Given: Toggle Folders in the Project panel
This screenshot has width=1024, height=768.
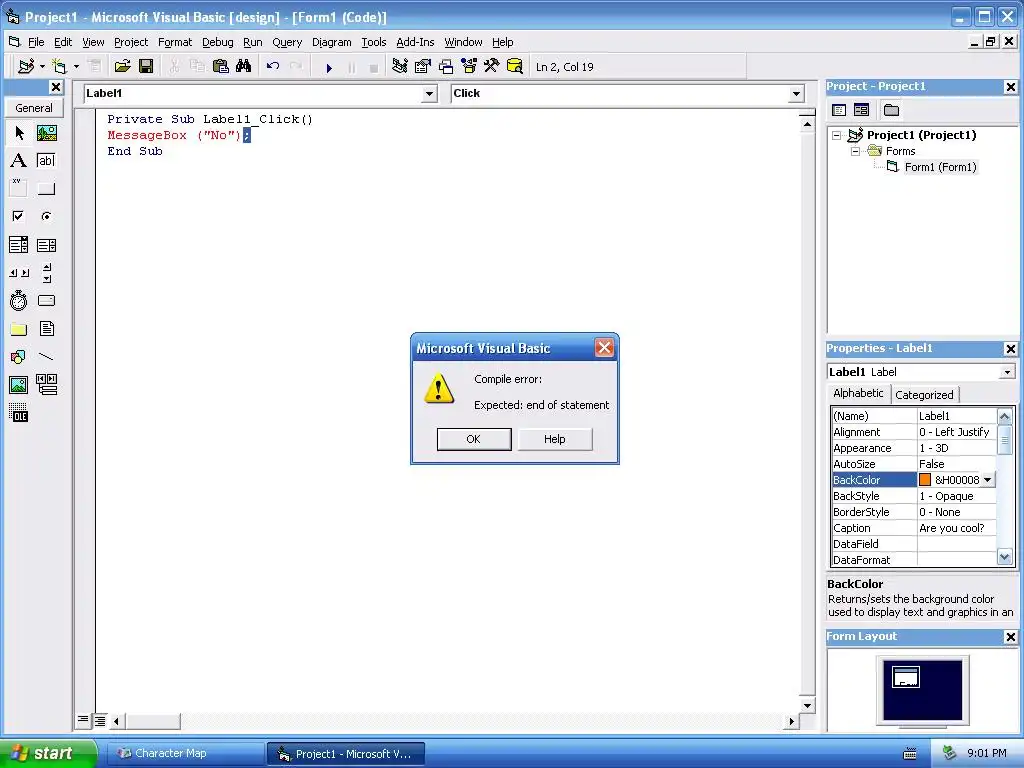Looking at the screenshot, I should [891, 110].
